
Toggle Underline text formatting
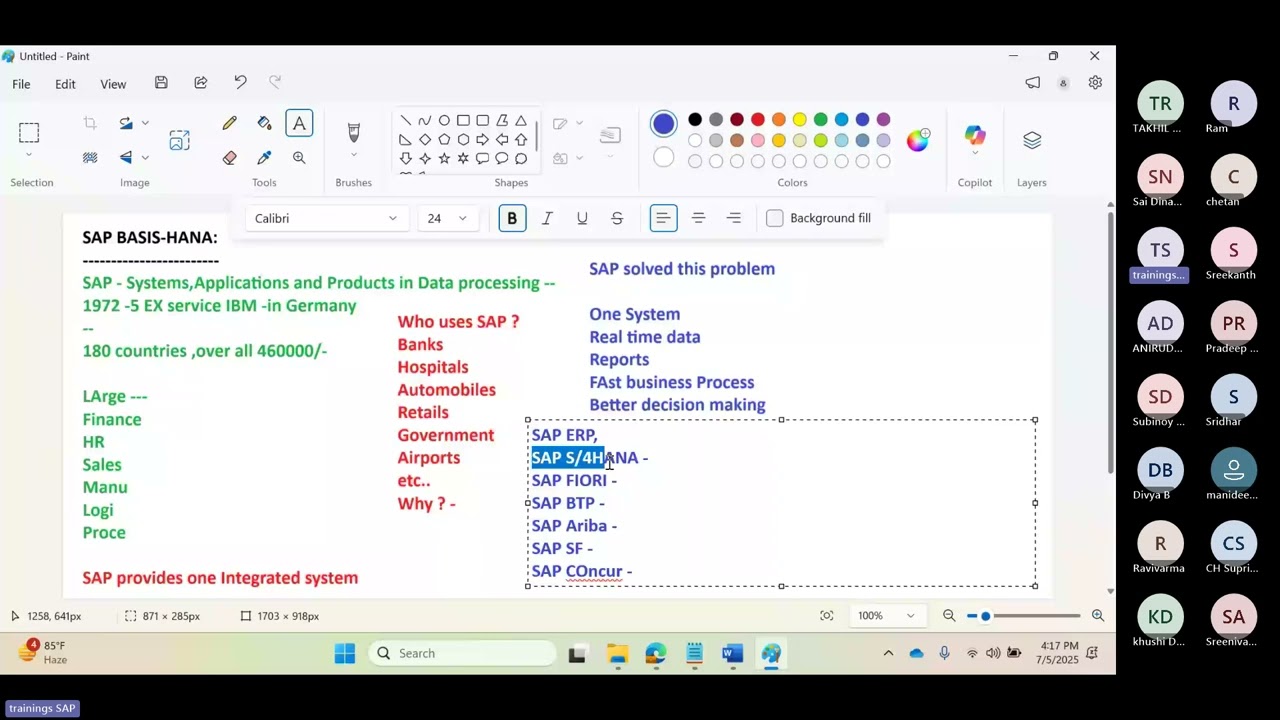pos(582,218)
